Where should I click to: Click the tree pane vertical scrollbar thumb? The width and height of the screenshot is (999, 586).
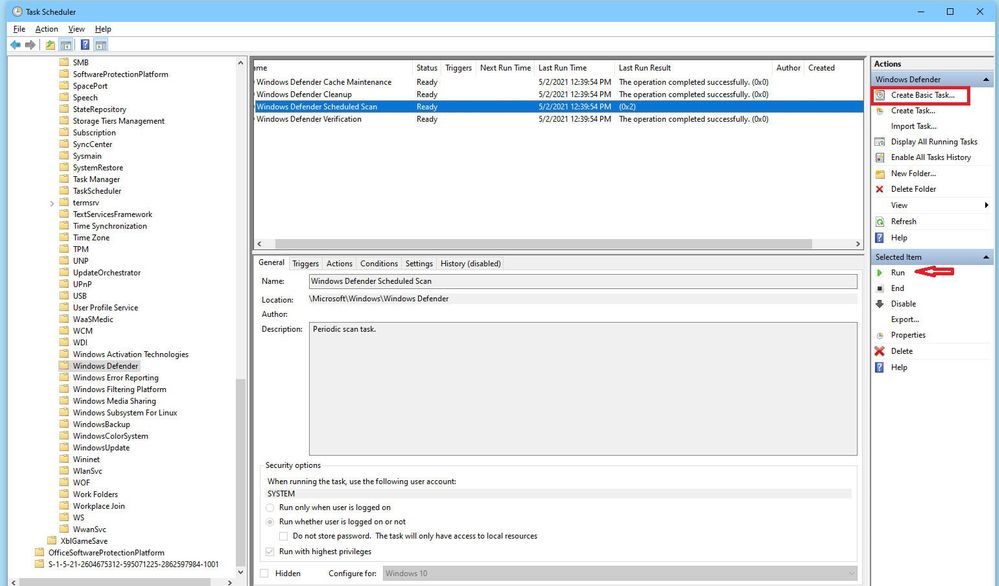240,472
